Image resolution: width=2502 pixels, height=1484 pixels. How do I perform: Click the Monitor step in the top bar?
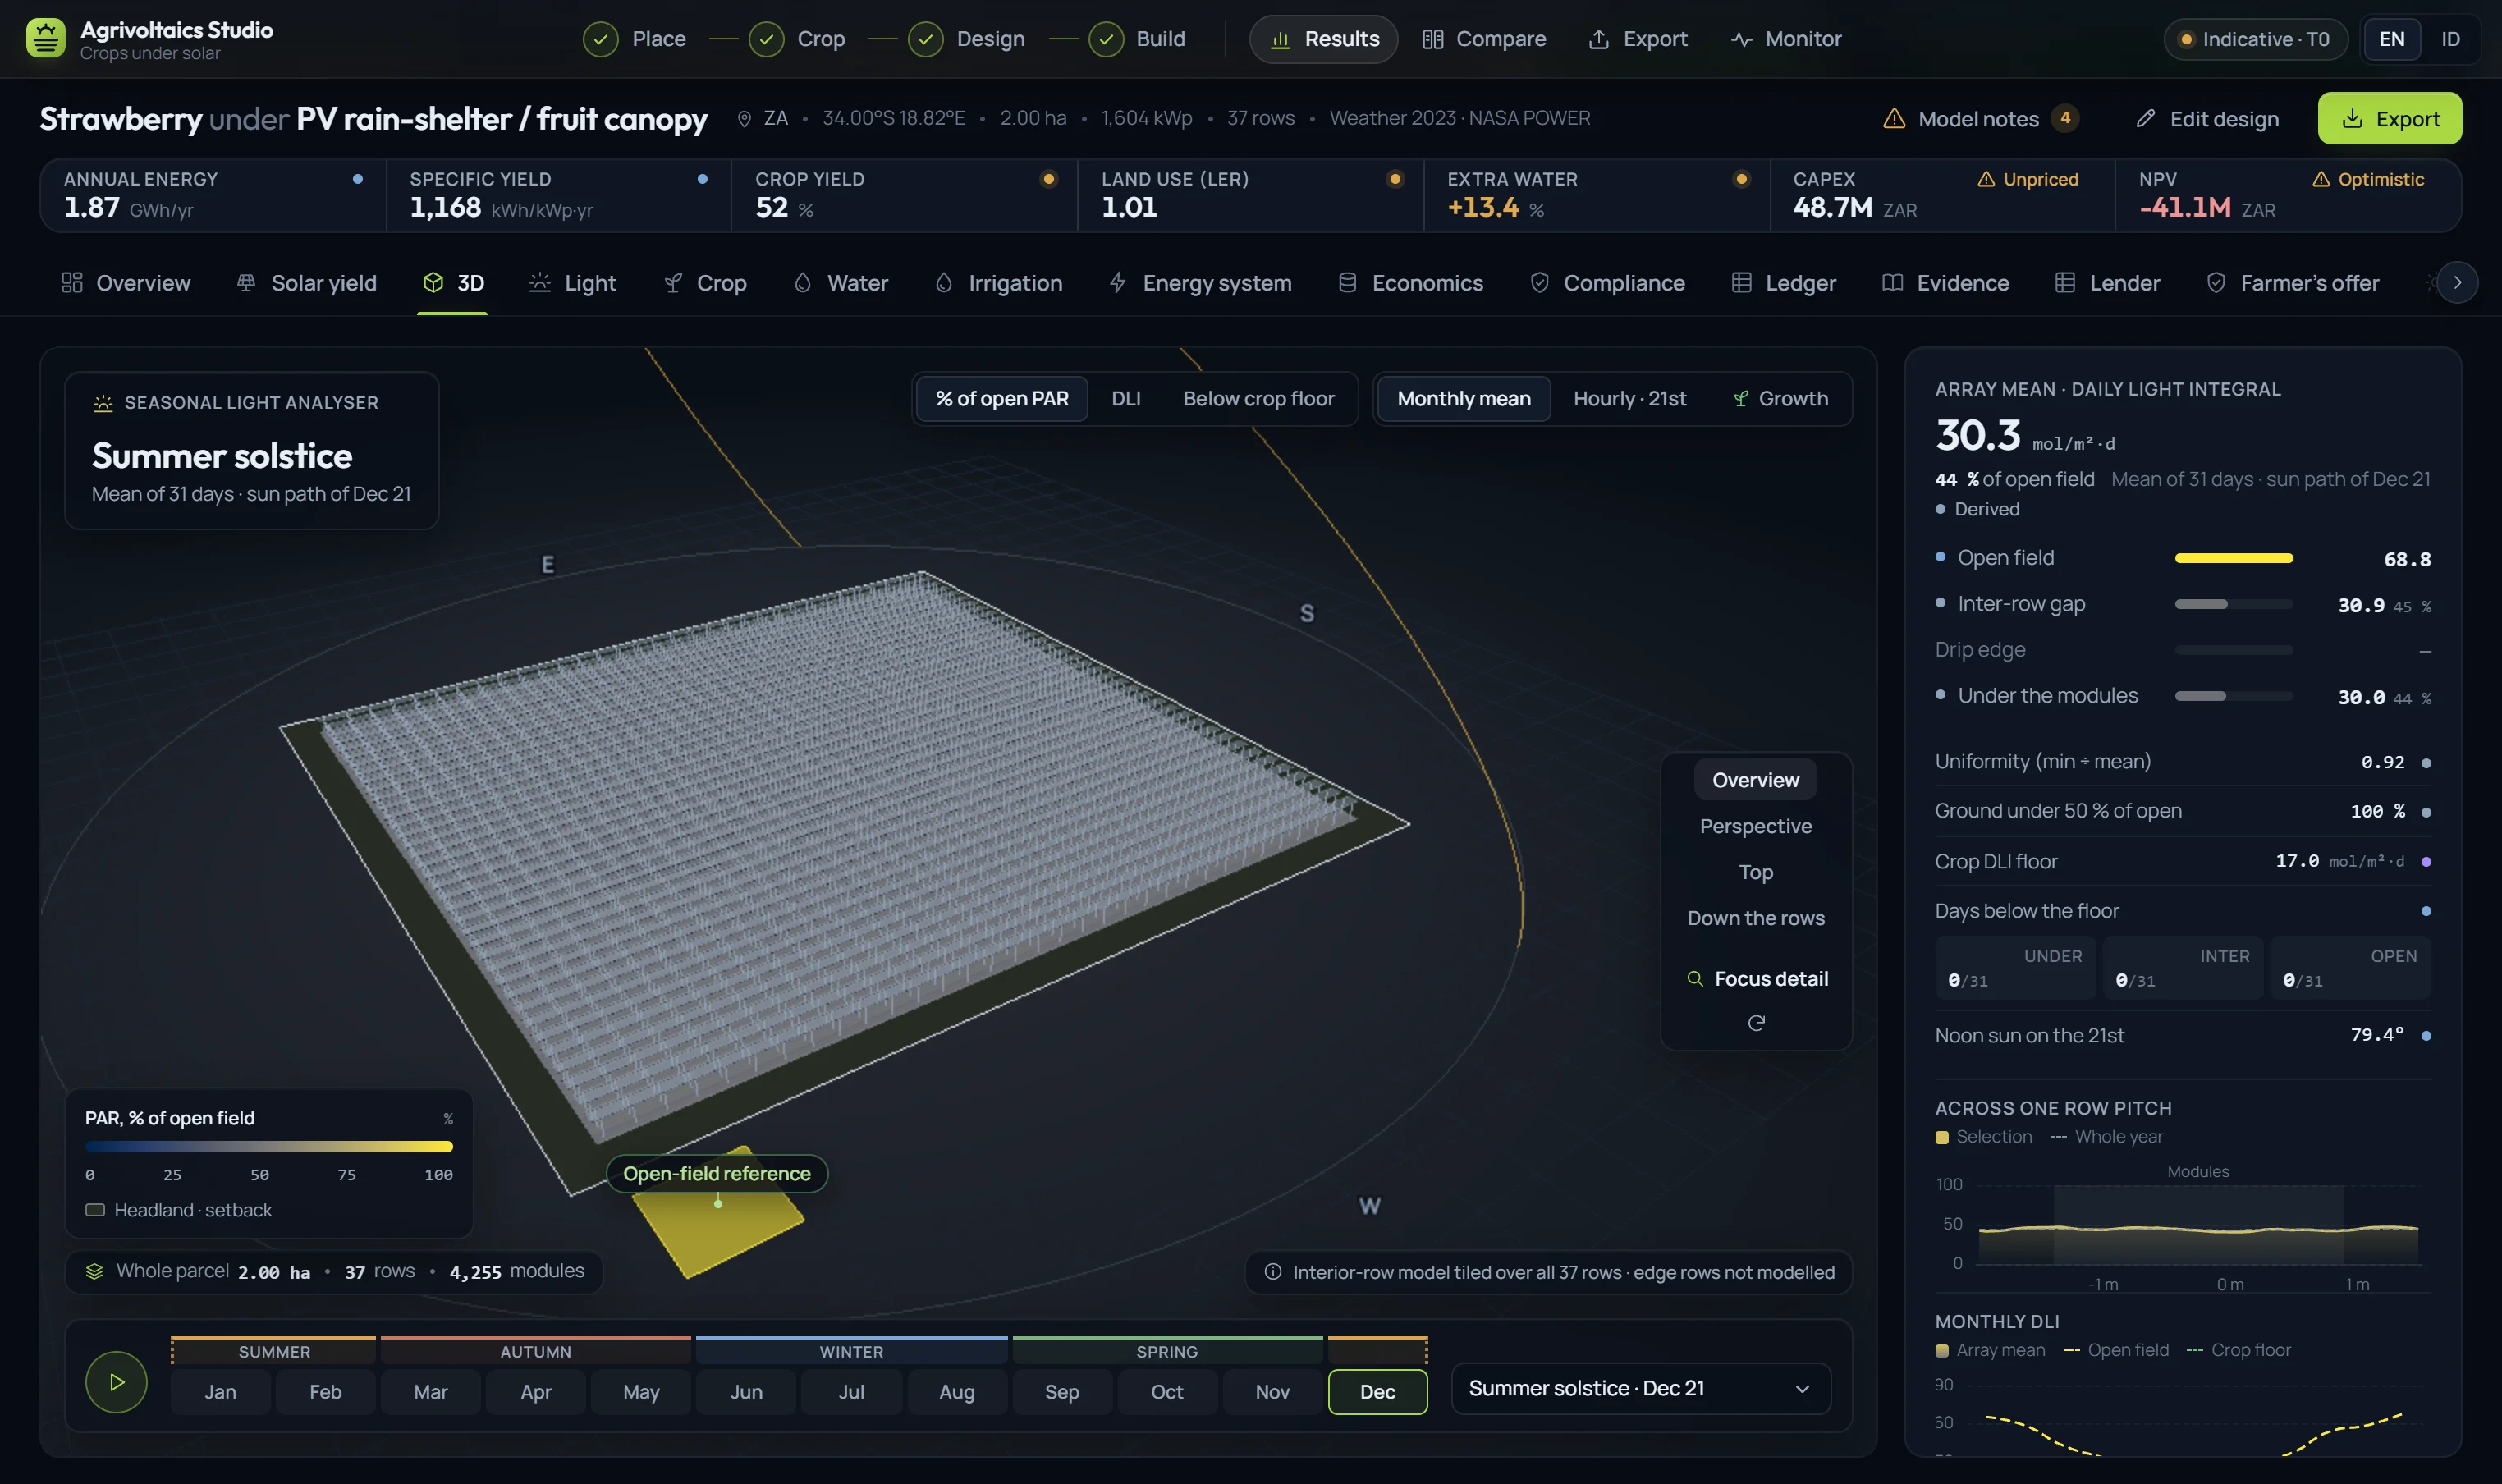point(1786,39)
